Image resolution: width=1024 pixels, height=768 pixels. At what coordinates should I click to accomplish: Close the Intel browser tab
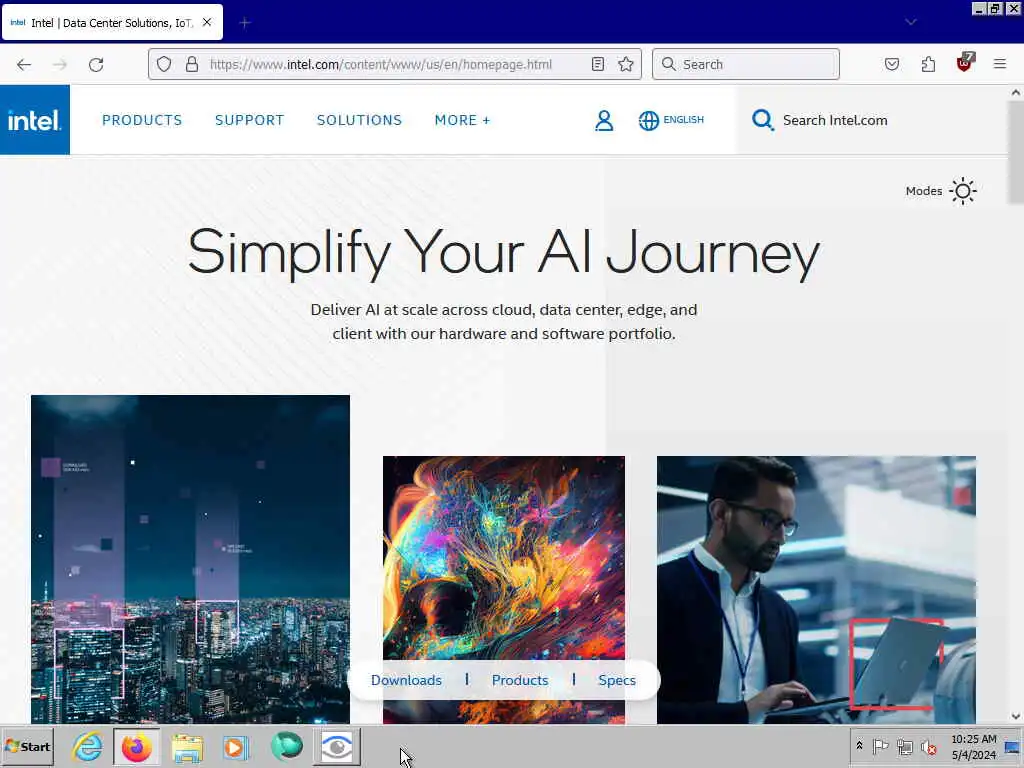tap(207, 22)
